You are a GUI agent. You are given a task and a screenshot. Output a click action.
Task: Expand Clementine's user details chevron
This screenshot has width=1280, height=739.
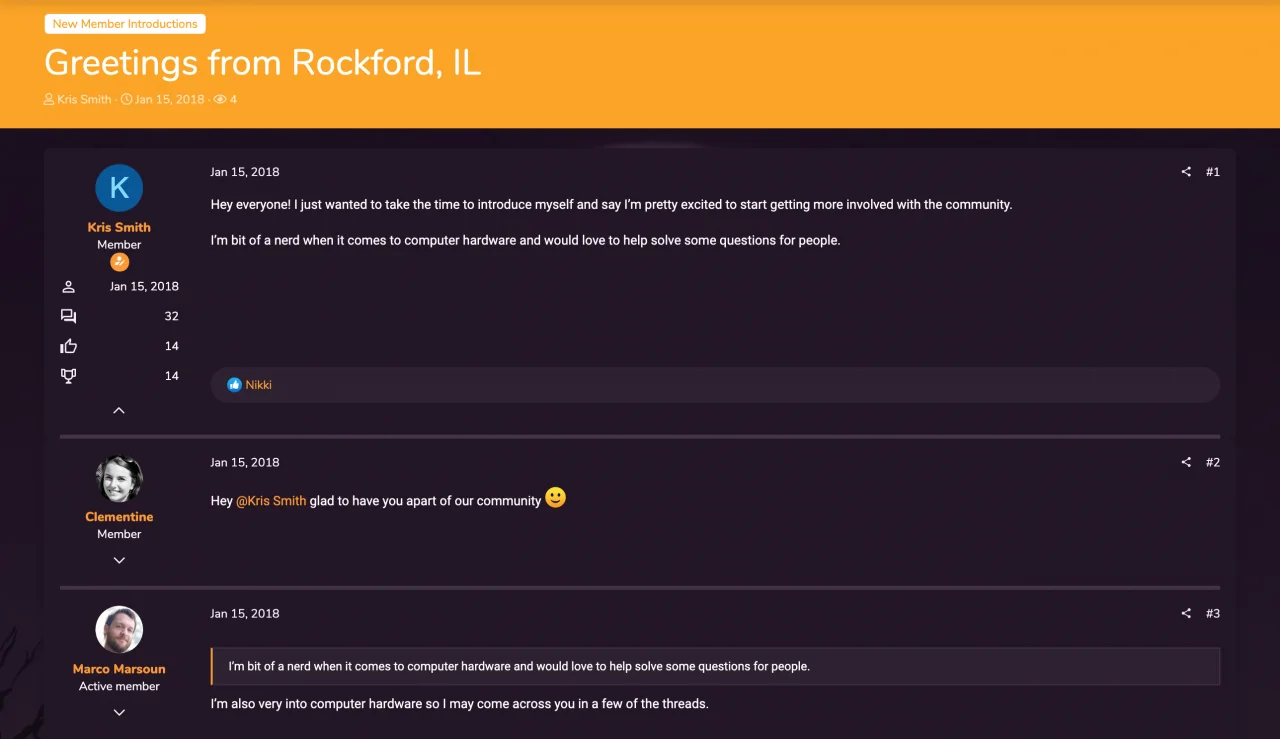click(119, 560)
